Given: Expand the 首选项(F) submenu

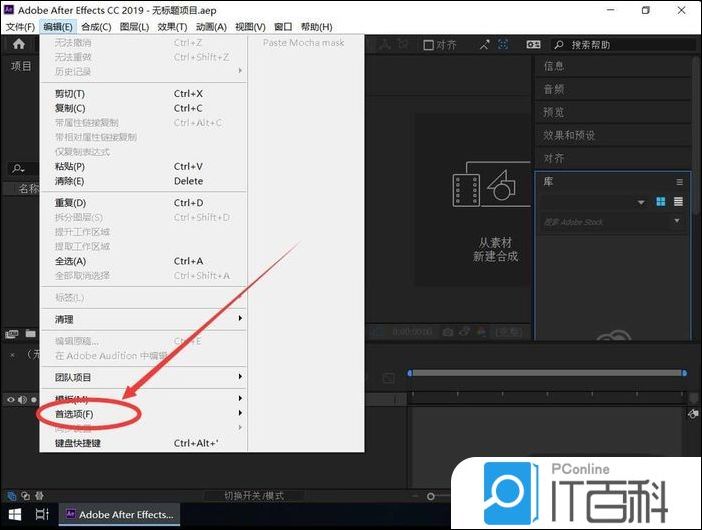Looking at the screenshot, I should point(74,414).
